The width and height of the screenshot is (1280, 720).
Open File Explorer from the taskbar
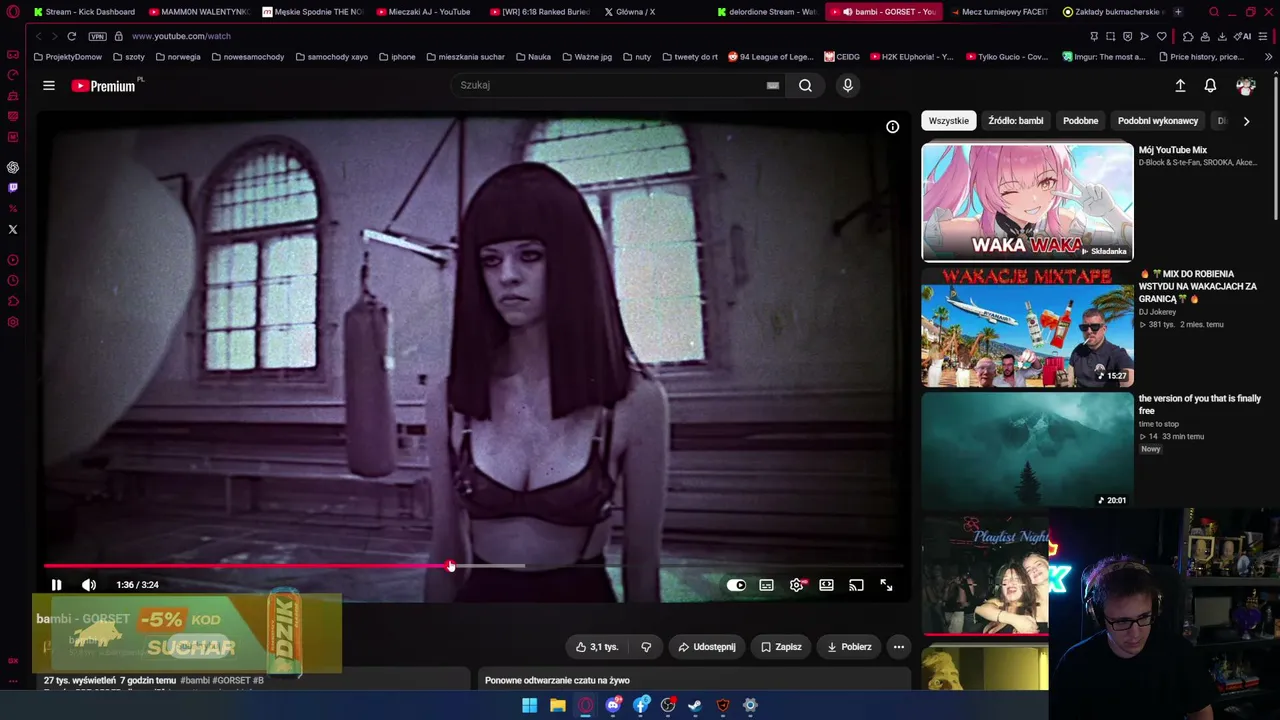pyautogui.click(x=557, y=705)
